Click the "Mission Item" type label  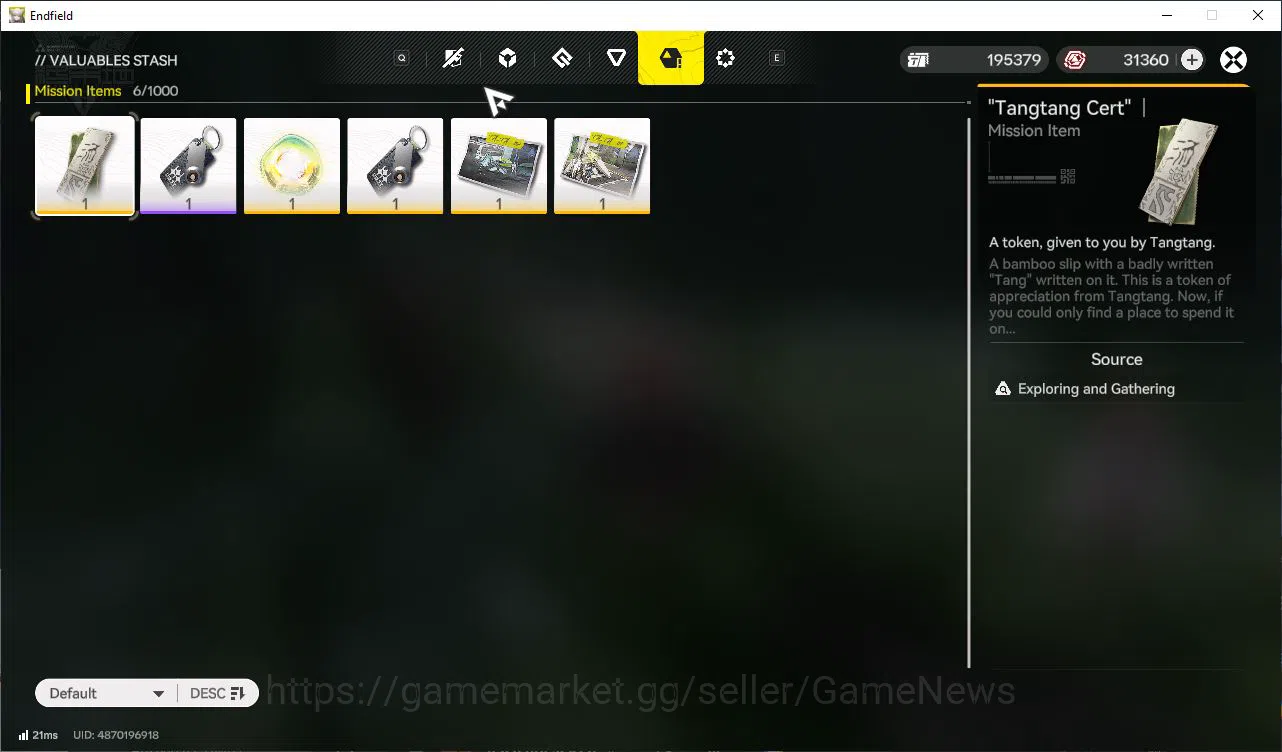(1034, 131)
